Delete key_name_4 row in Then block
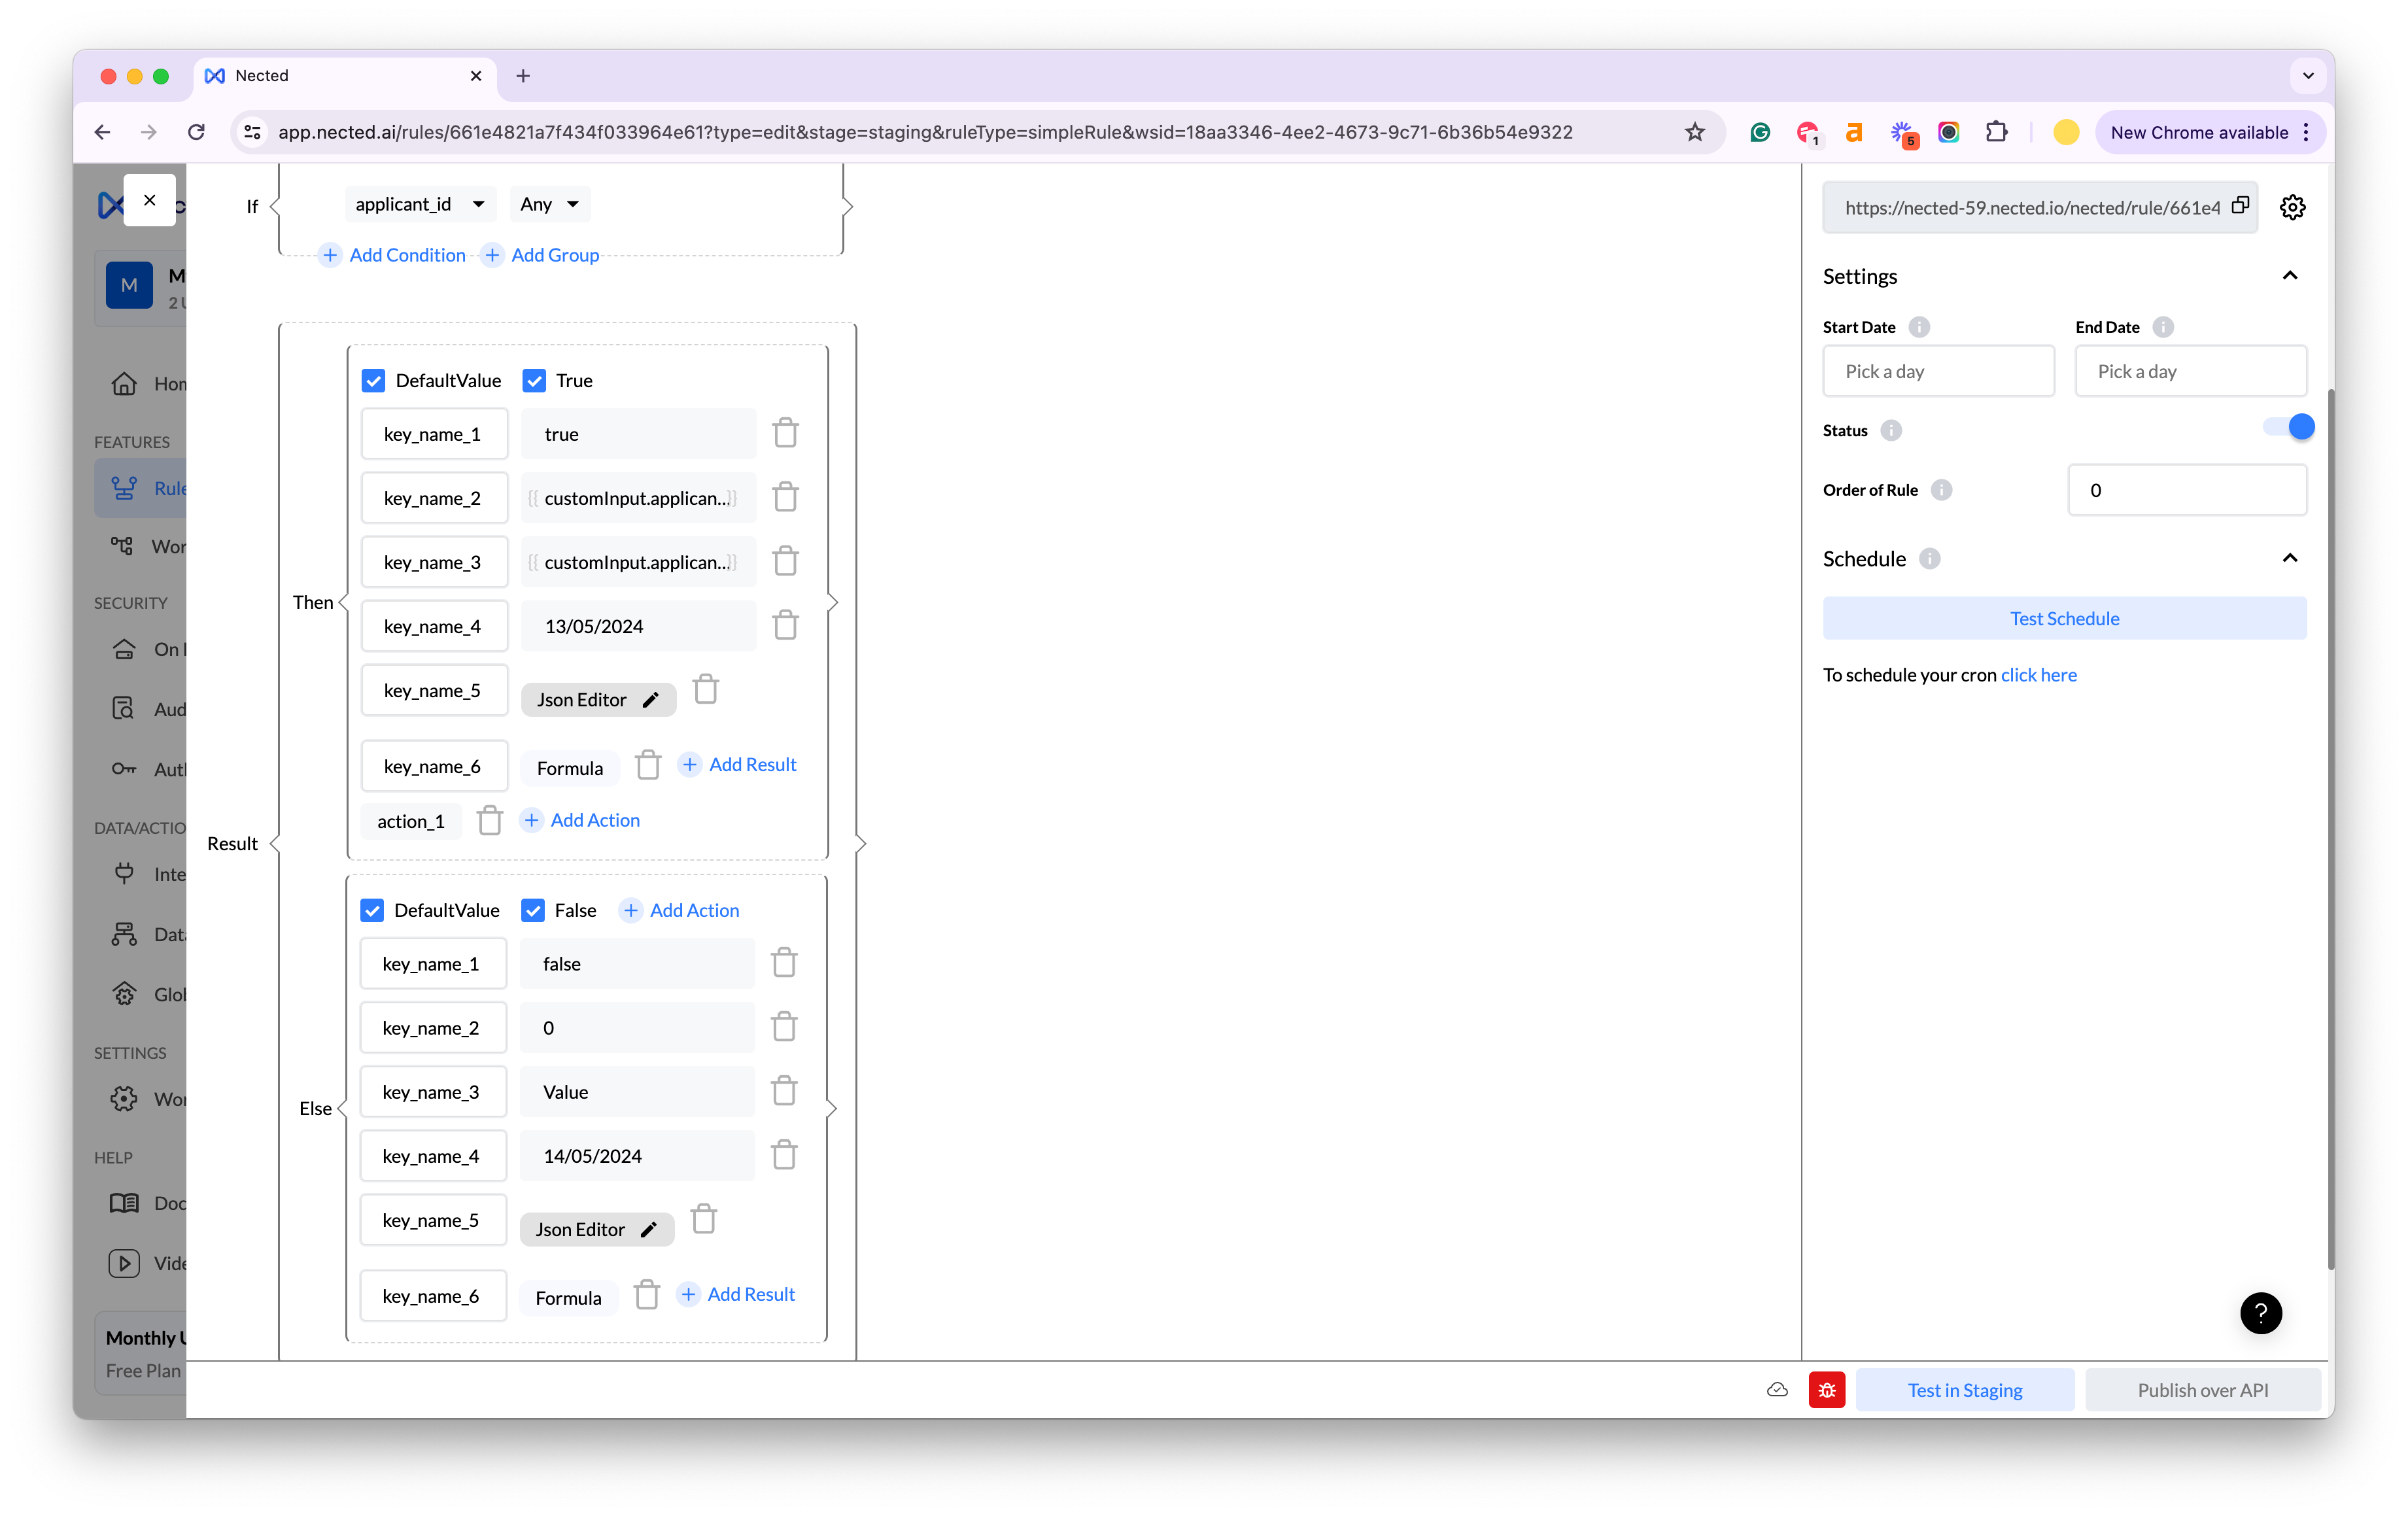This screenshot has width=2408, height=1516. click(785, 626)
